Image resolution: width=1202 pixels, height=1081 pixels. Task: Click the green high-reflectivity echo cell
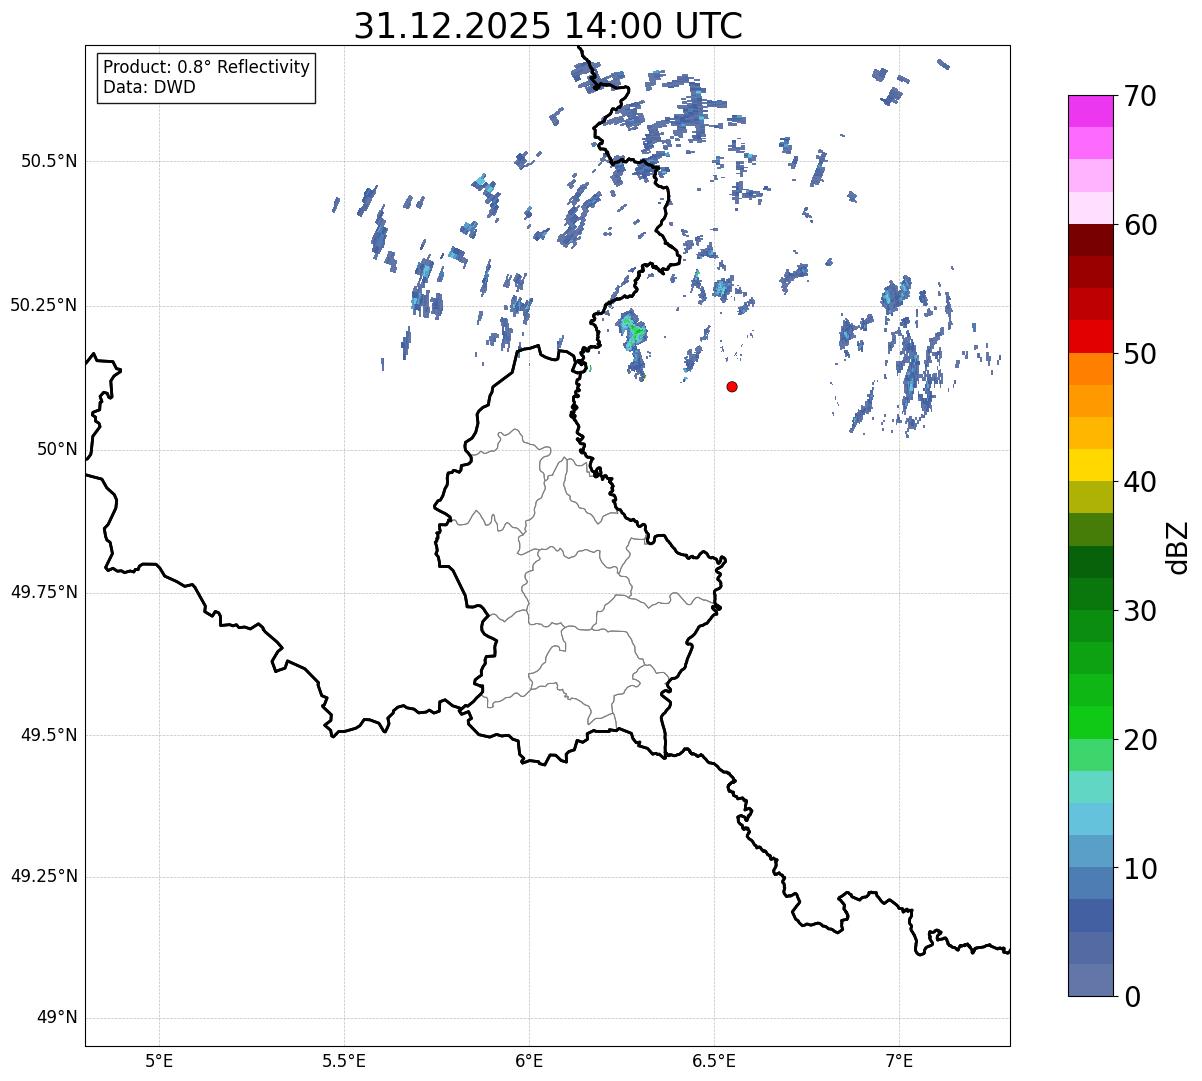pos(632,330)
